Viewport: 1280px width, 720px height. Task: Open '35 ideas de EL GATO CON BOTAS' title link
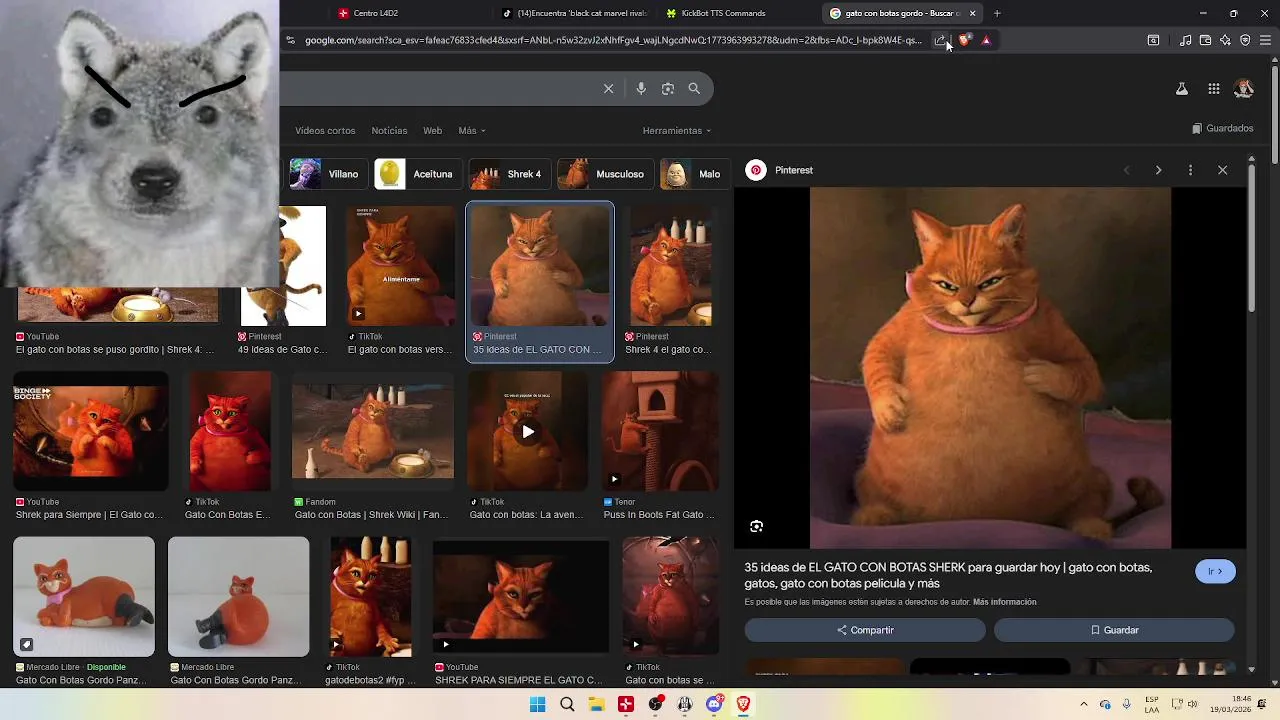pyautogui.click(x=948, y=575)
